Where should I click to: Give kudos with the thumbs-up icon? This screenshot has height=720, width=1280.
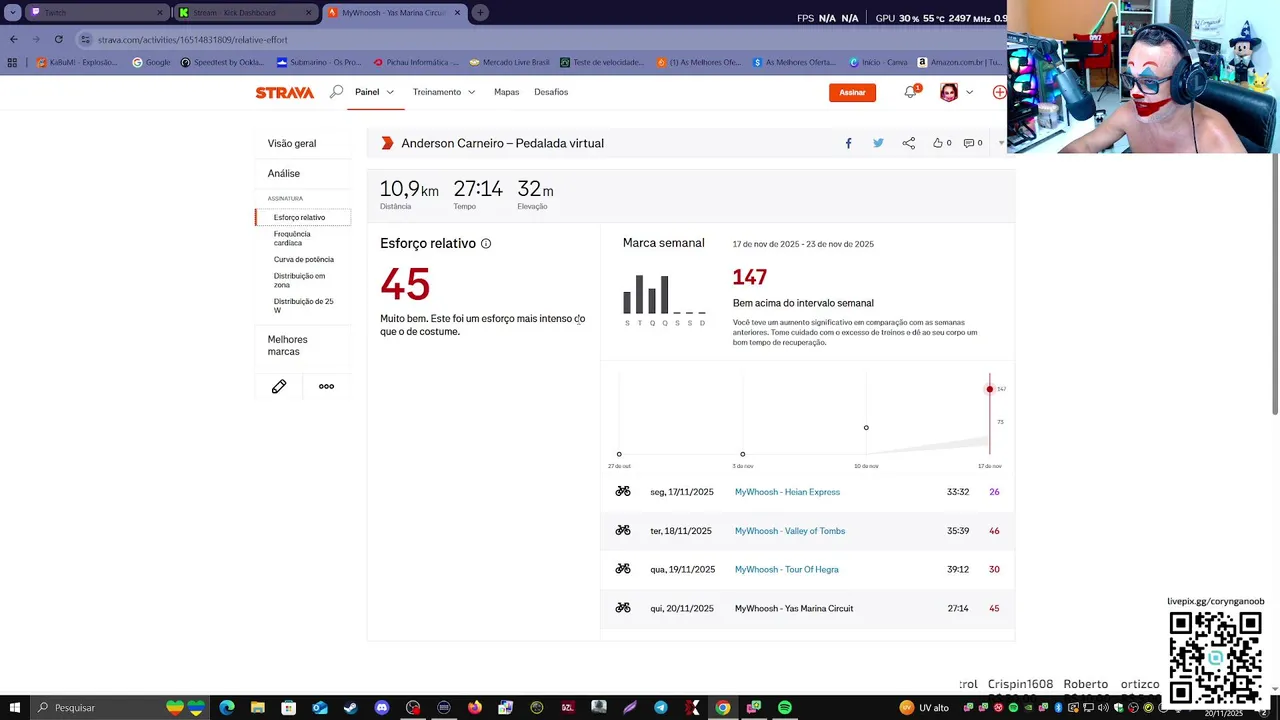(x=938, y=143)
